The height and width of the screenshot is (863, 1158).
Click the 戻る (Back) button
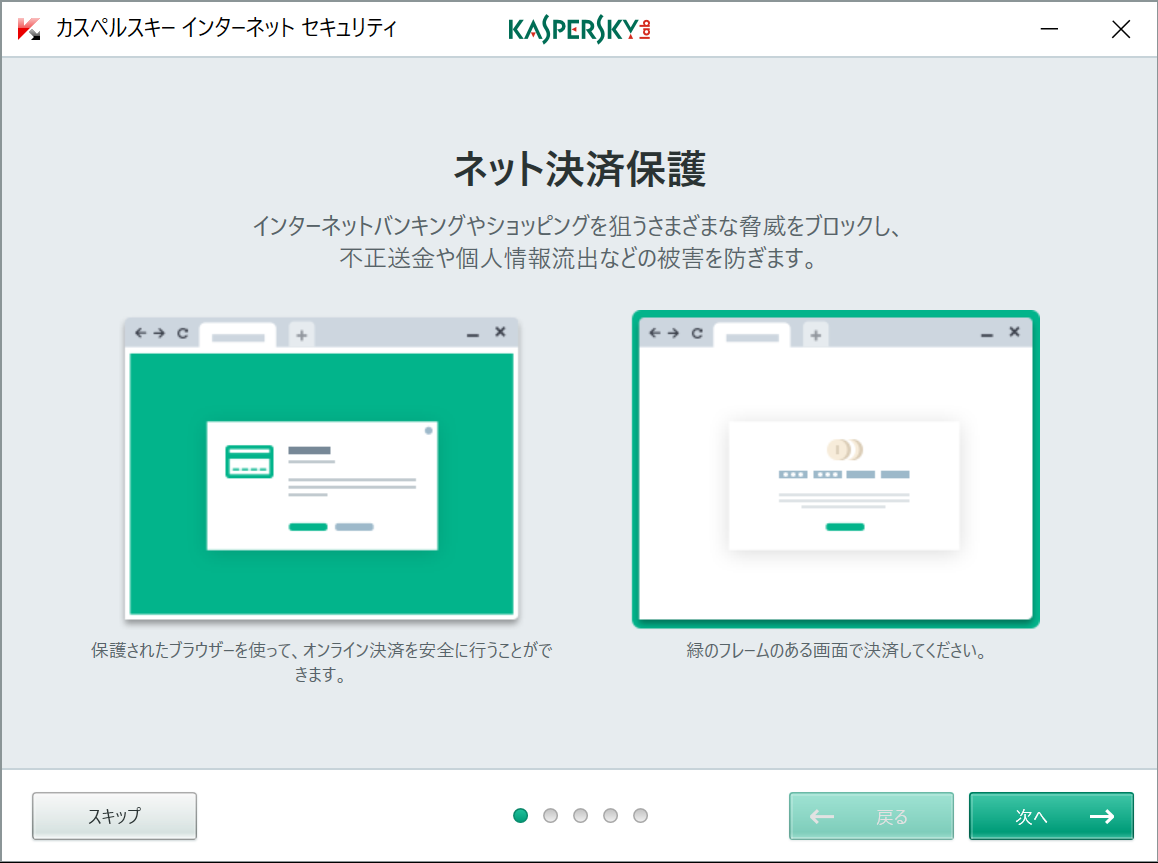(871, 816)
